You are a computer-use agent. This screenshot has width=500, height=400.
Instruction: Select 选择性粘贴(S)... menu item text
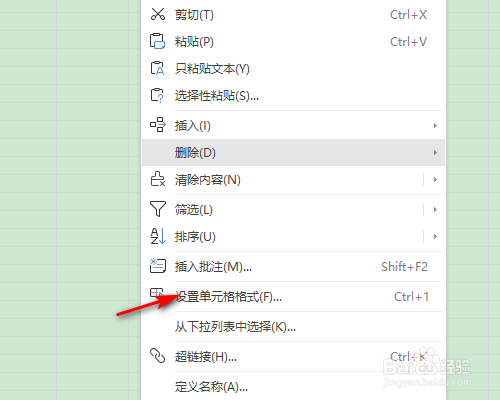(217, 96)
